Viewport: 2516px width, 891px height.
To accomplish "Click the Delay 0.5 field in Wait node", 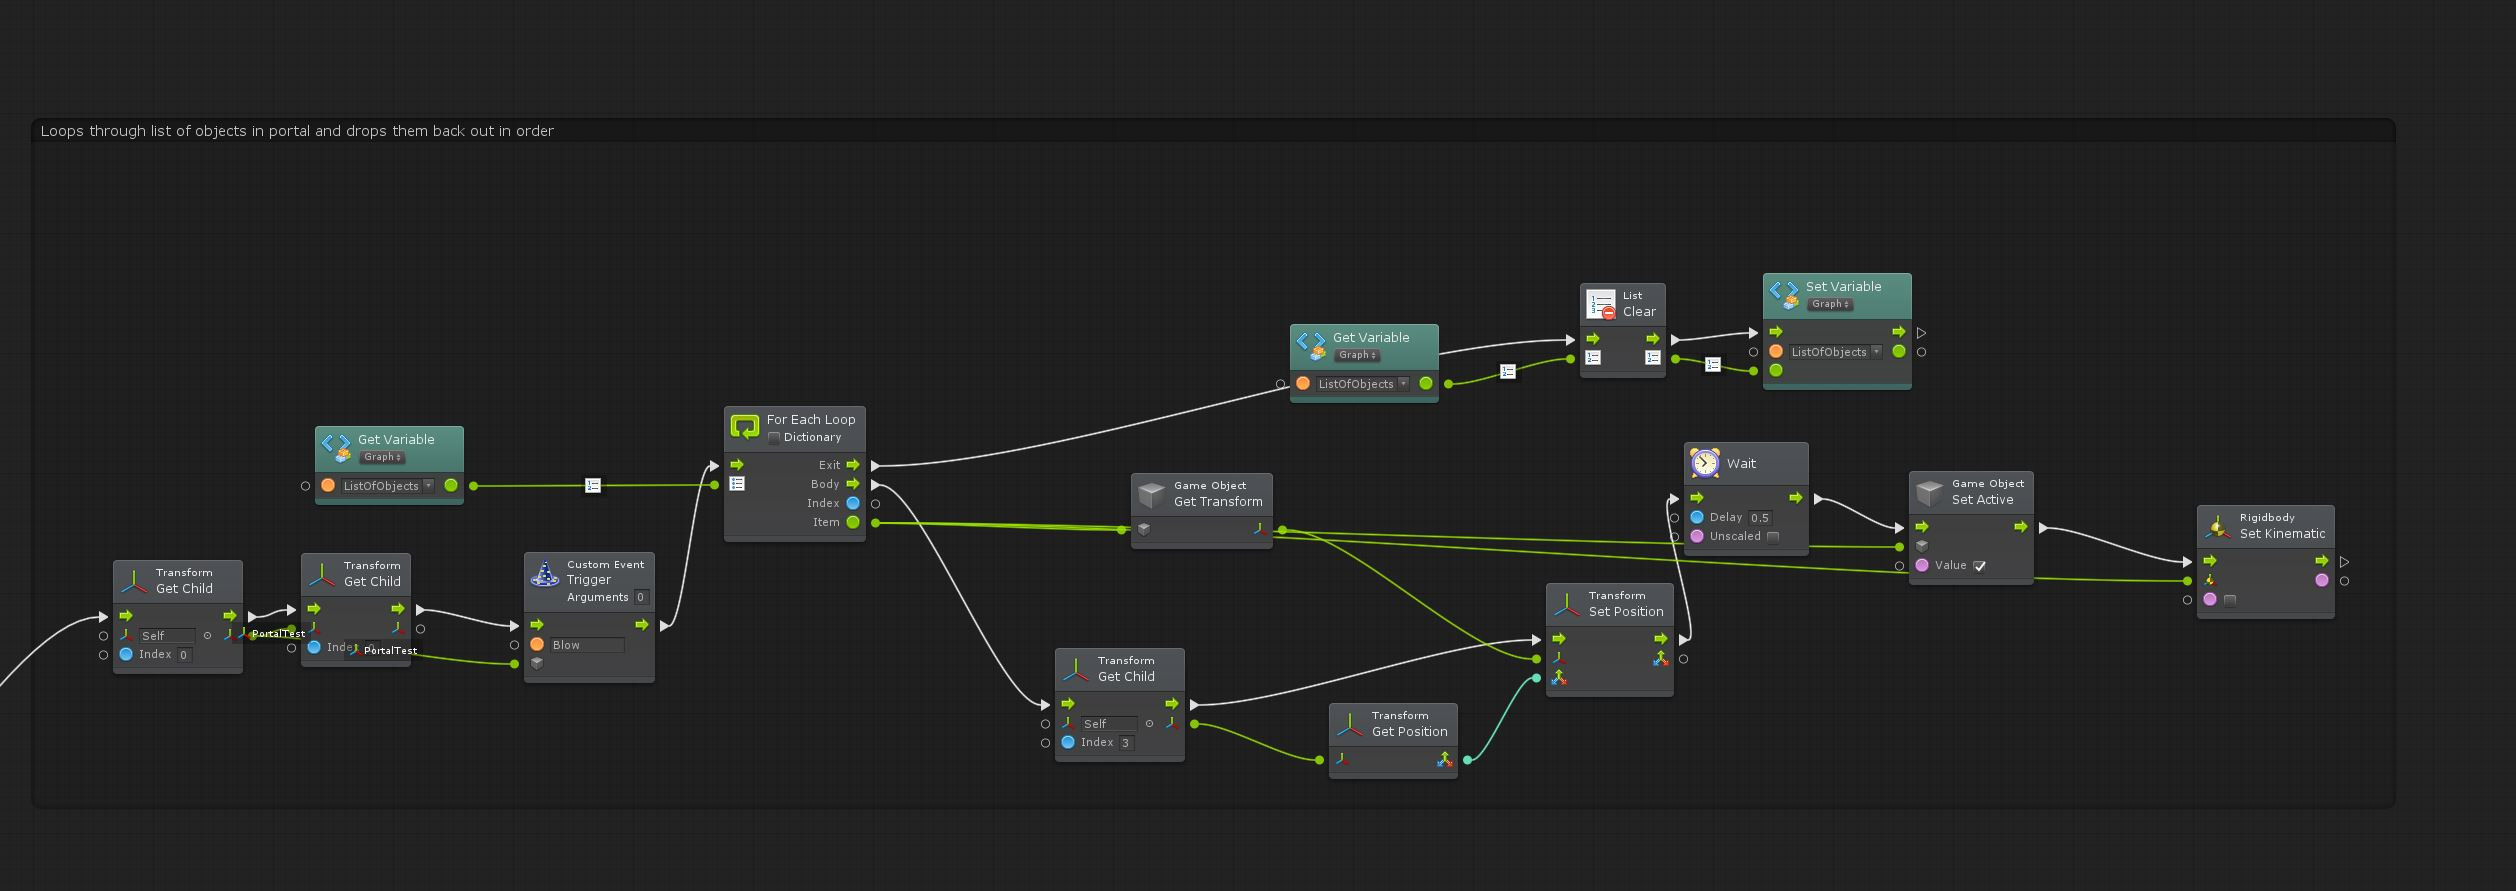I will point(1760,518).
